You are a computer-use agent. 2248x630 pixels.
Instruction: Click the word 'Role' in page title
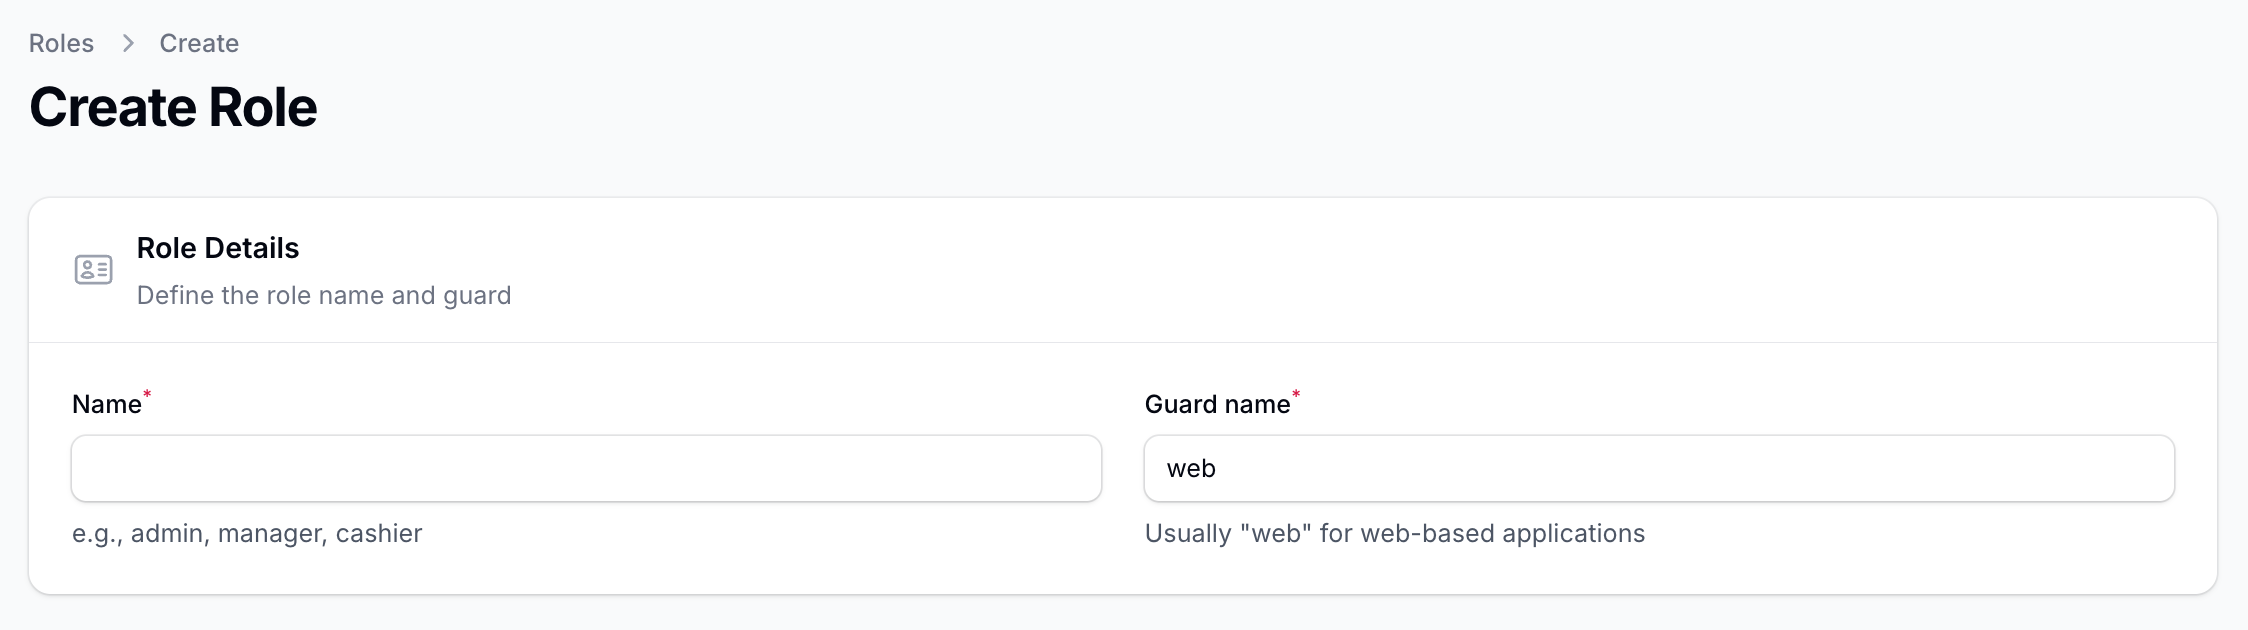pos(263,107)
